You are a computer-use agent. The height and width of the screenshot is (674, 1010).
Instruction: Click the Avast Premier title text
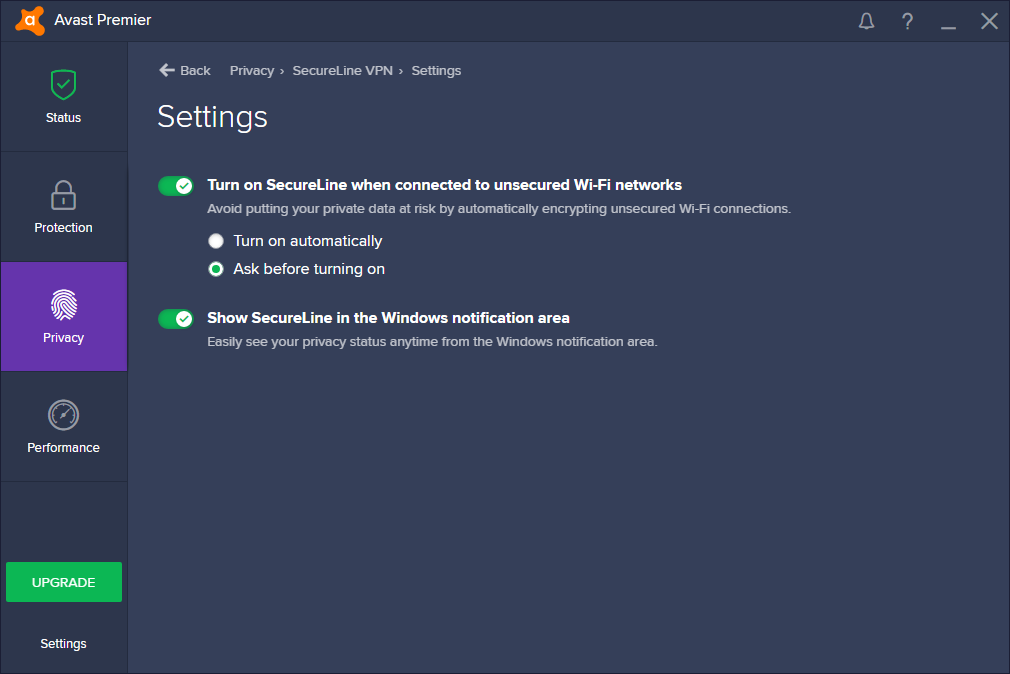coord(102,20)
